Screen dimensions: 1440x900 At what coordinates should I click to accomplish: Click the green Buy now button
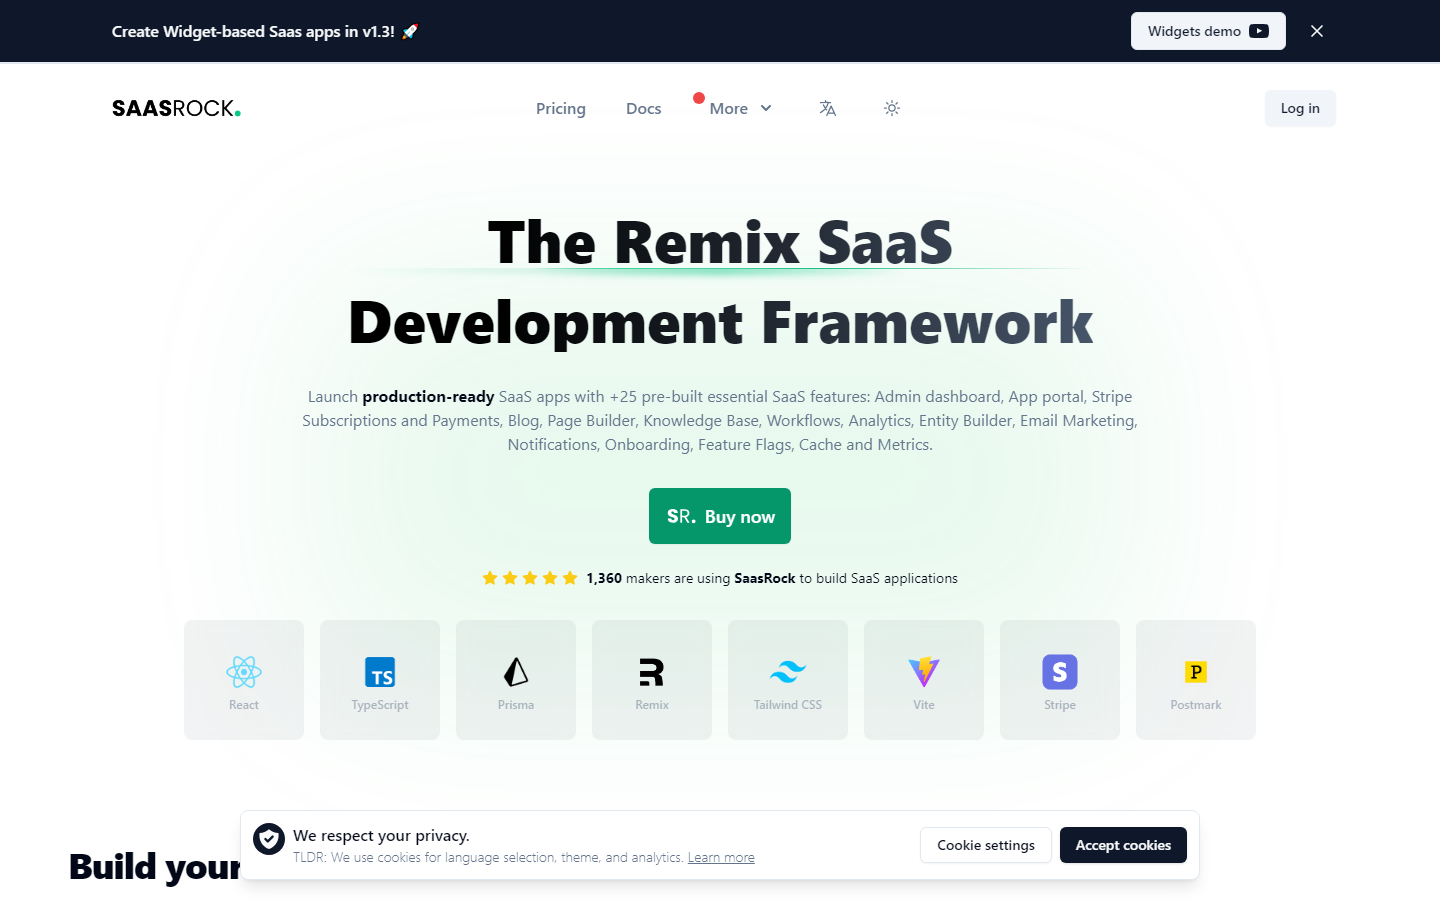coord(720,516)
